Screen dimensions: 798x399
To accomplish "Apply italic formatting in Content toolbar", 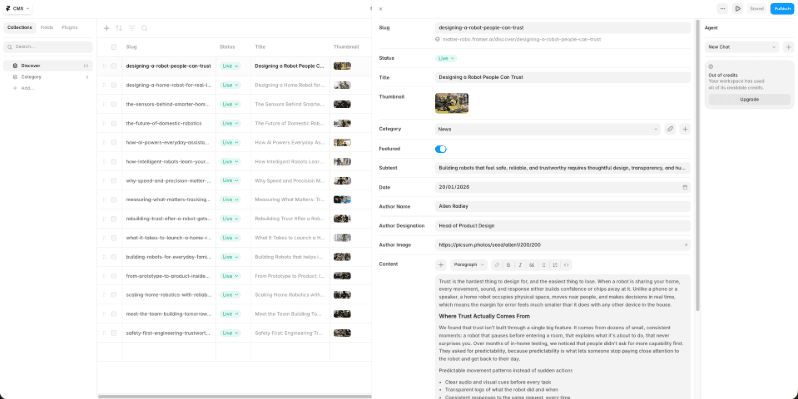I will click(x=520, y=265).
